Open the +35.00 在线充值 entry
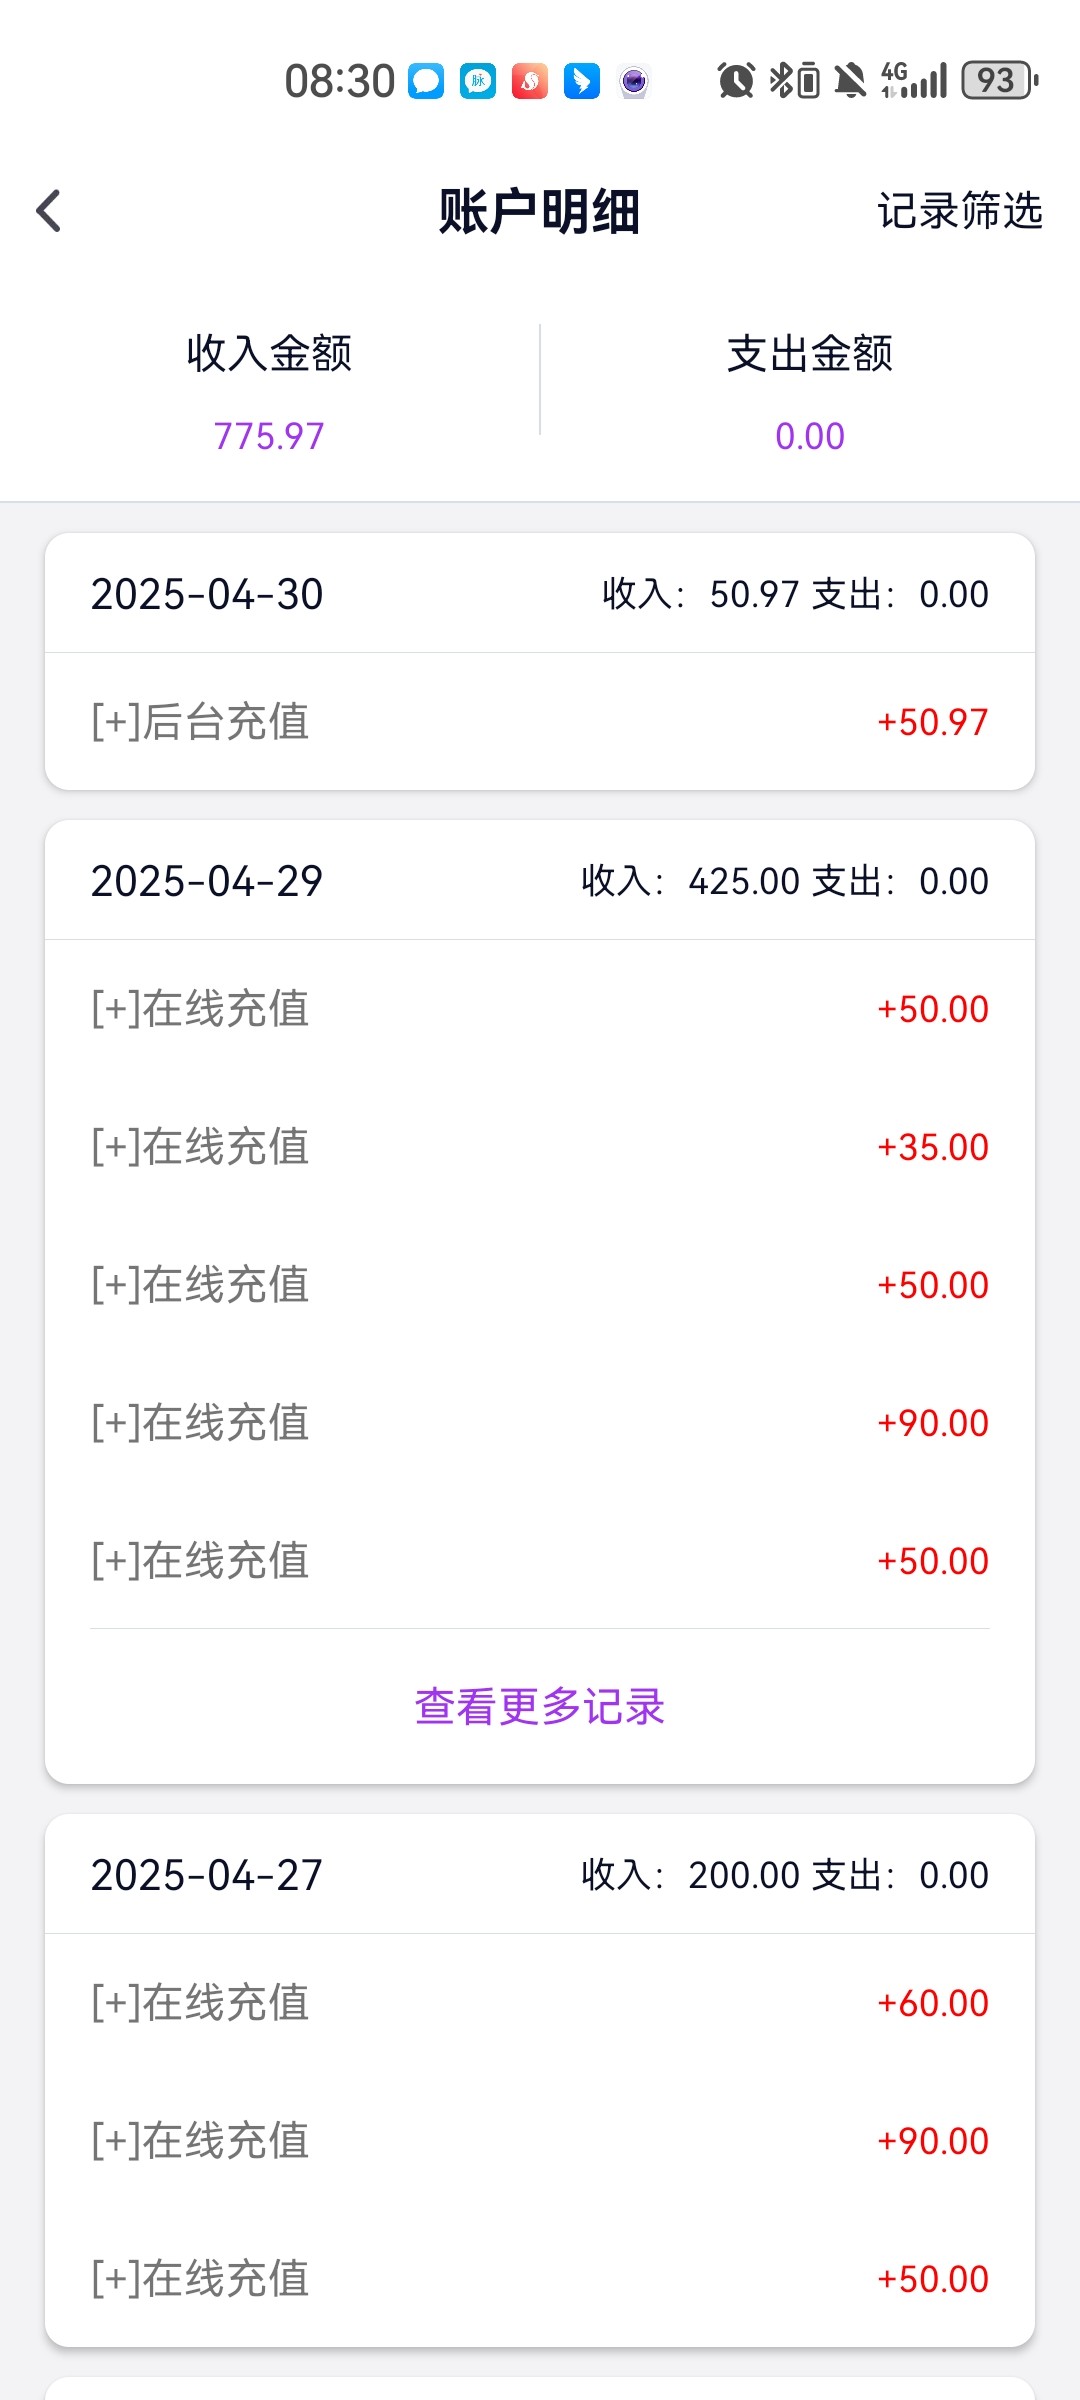The width and height of the screenshot is (1080, 2400). [540, 1147]
